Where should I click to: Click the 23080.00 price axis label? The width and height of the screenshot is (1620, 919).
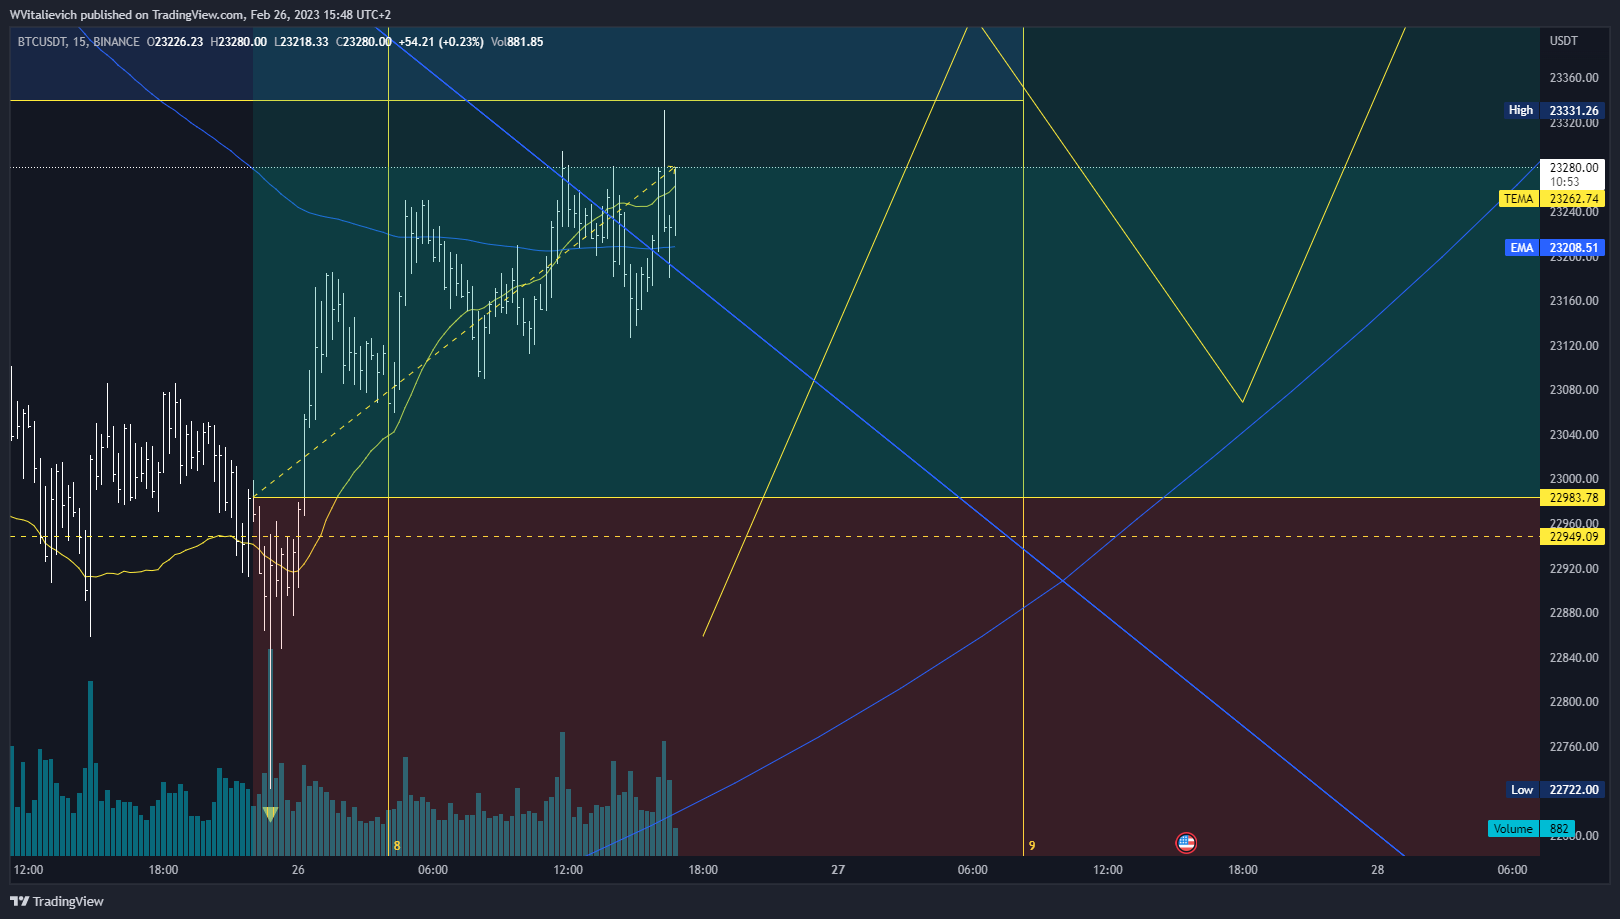[1574, 390]
